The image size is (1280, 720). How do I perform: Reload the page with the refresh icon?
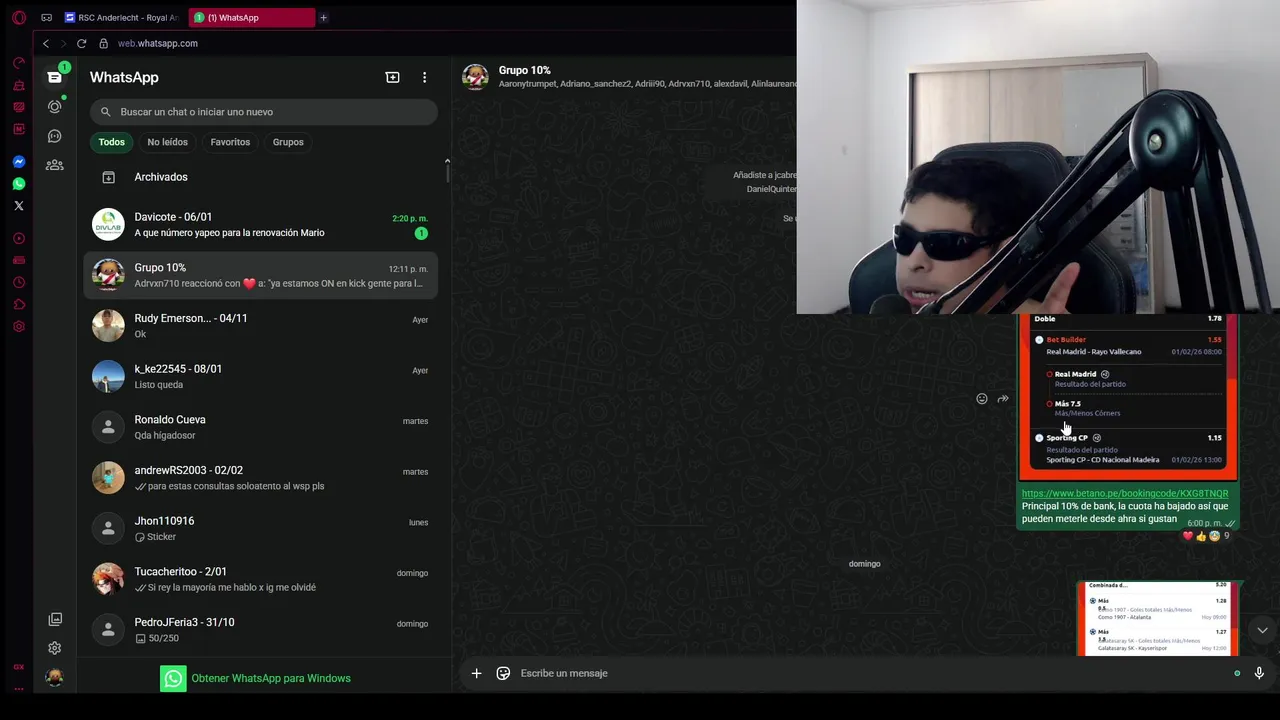[81, 43]
